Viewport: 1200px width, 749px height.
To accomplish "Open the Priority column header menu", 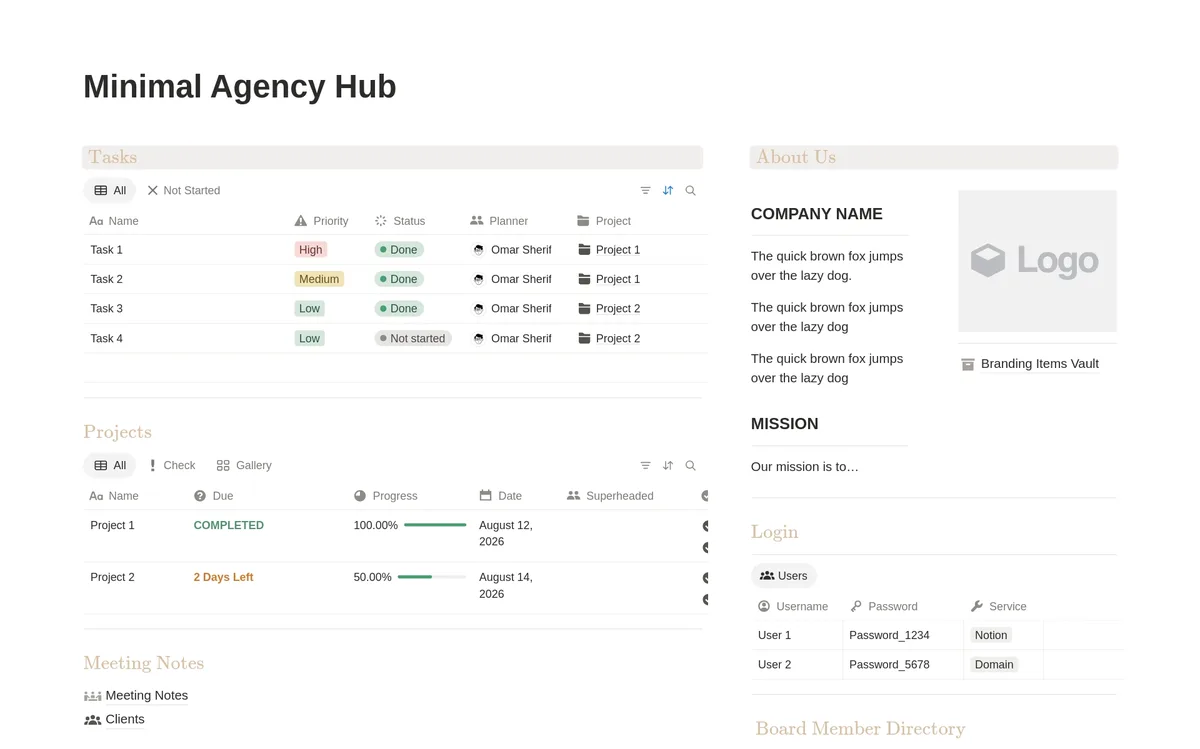I will point(322,221).
